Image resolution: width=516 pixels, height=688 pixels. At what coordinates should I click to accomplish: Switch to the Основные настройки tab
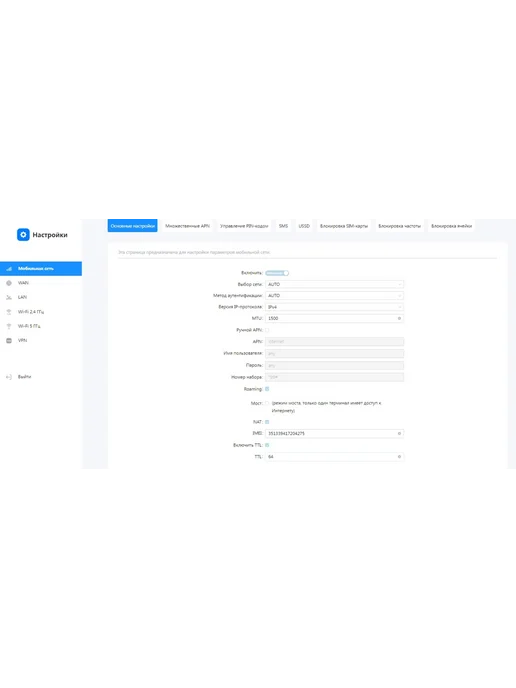tap(133, 226)
